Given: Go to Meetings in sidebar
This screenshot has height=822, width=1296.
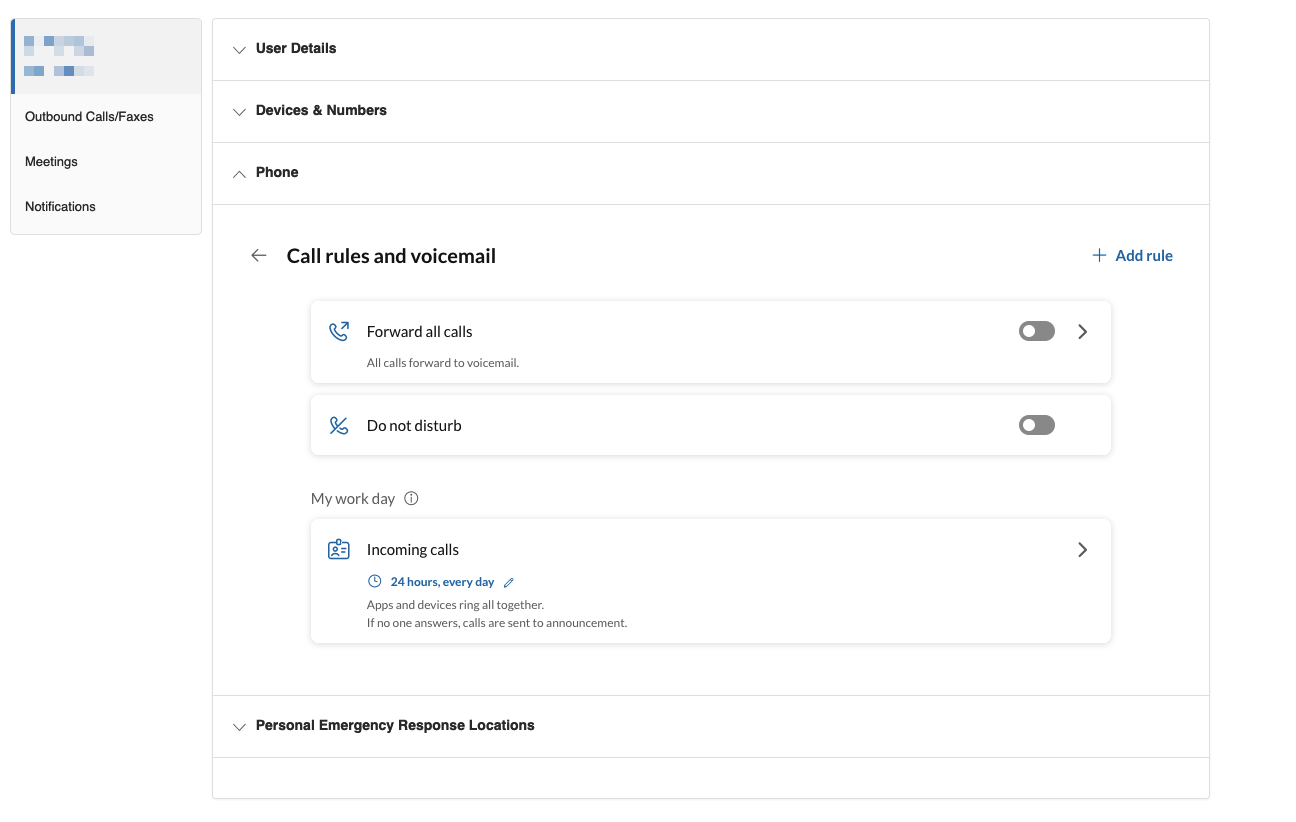Looking at the screenshot, I should (51, 162).
